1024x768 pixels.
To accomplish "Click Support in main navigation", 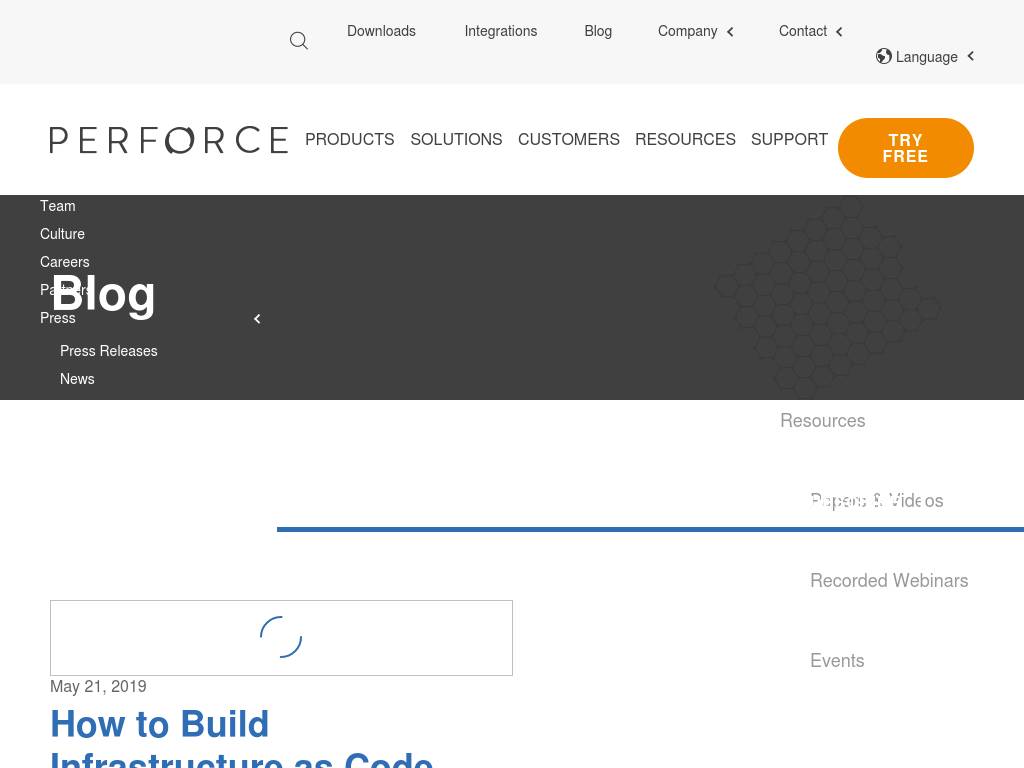I will [789, 139].
